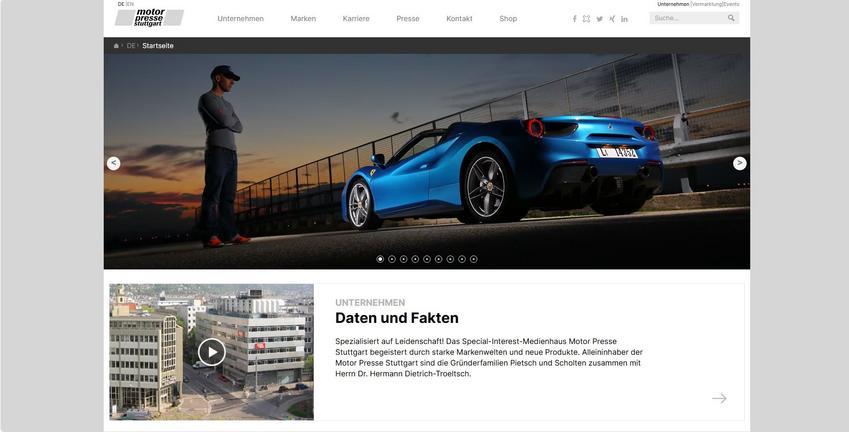849x432 pixels.
Task: Open the Shop menu item
Action: point(508,18)
